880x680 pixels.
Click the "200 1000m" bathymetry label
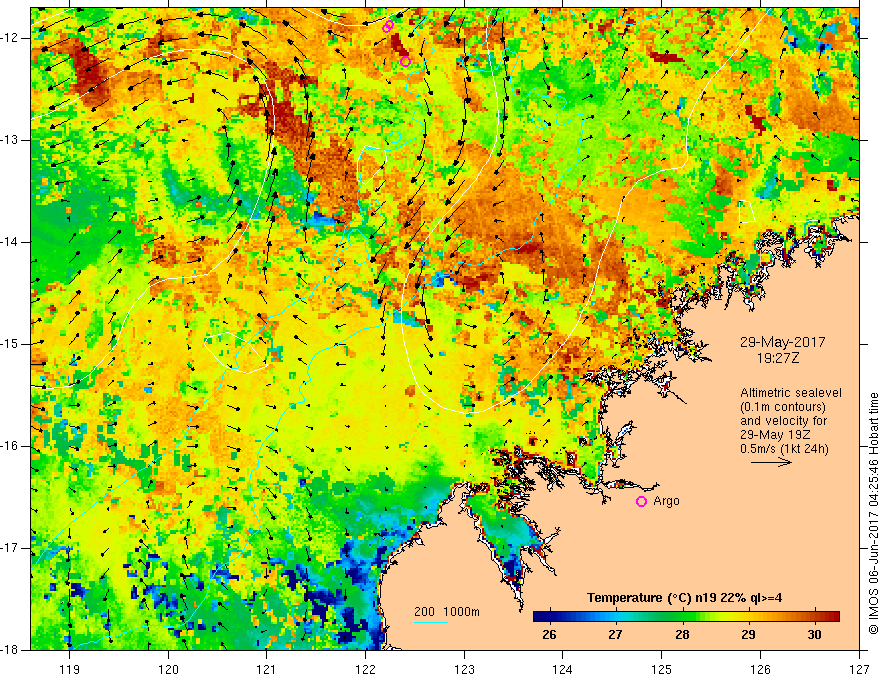click(x=447, y=612)
